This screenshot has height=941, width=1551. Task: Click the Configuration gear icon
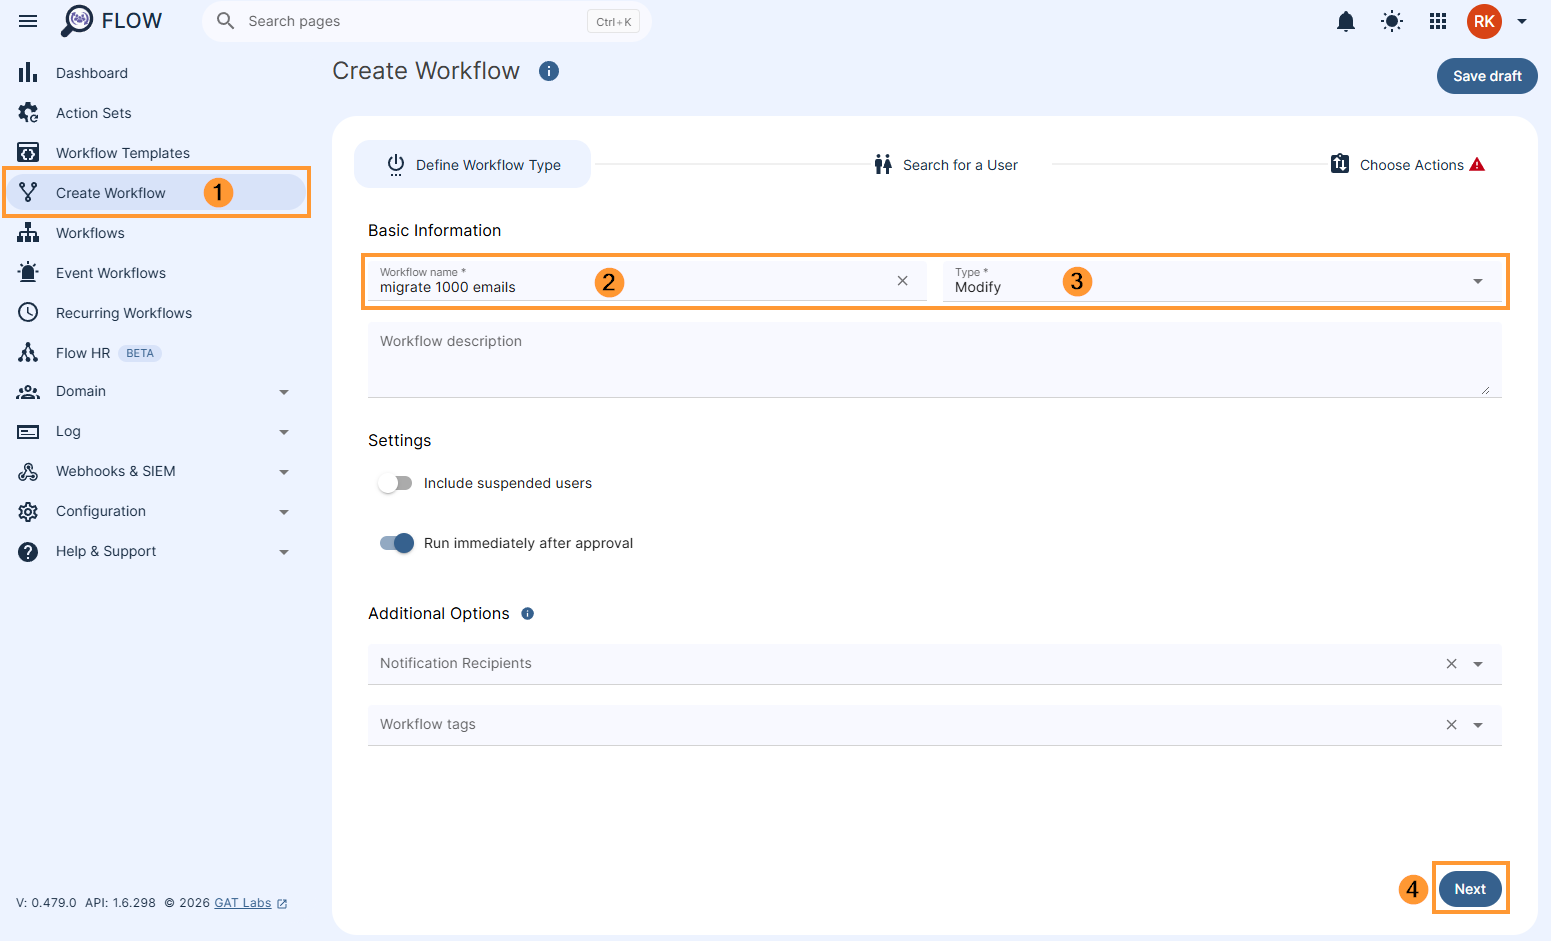point(28,512)
